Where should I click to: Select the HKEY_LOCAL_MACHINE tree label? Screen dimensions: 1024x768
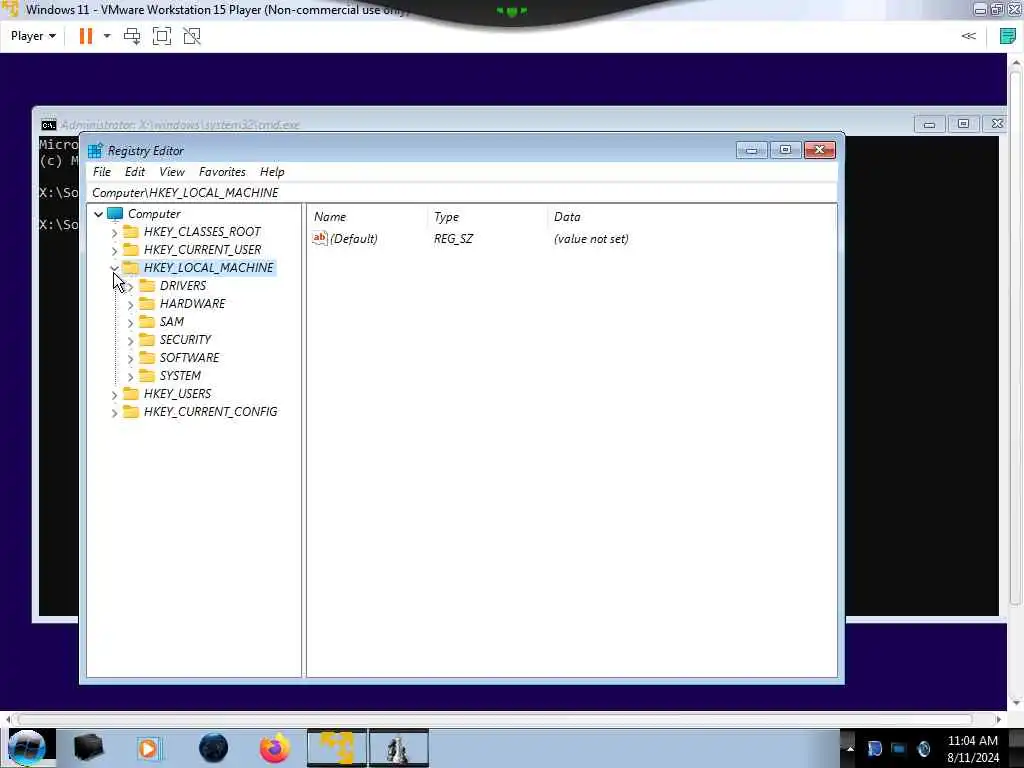click(x=208, y=268)
